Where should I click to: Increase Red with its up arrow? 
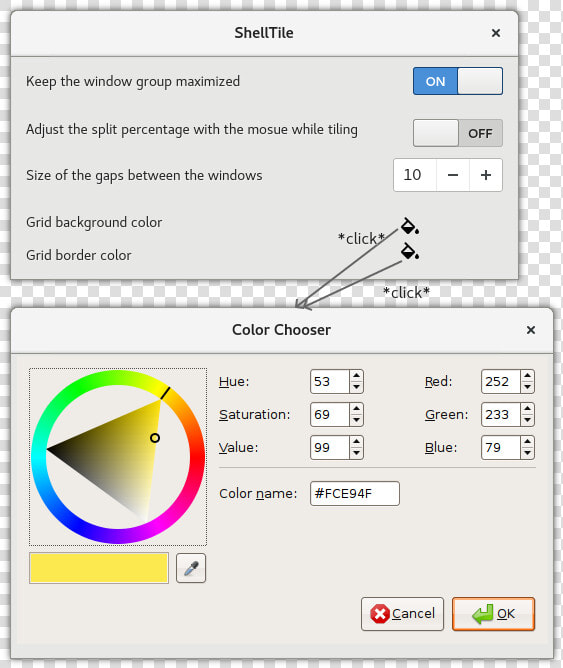click(528, 376)
